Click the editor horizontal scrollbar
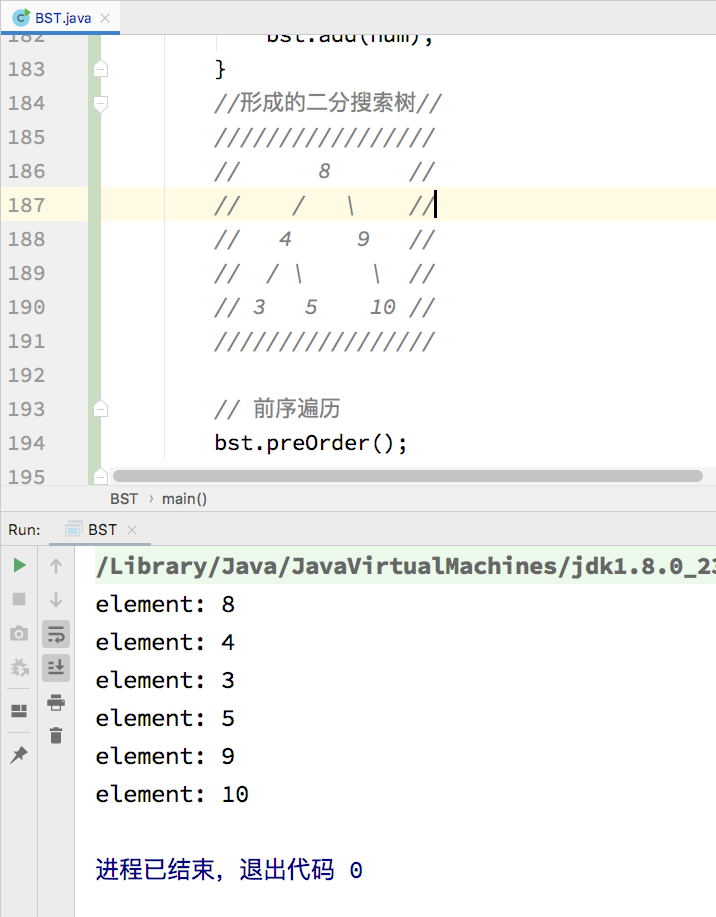 click(408, 476)
